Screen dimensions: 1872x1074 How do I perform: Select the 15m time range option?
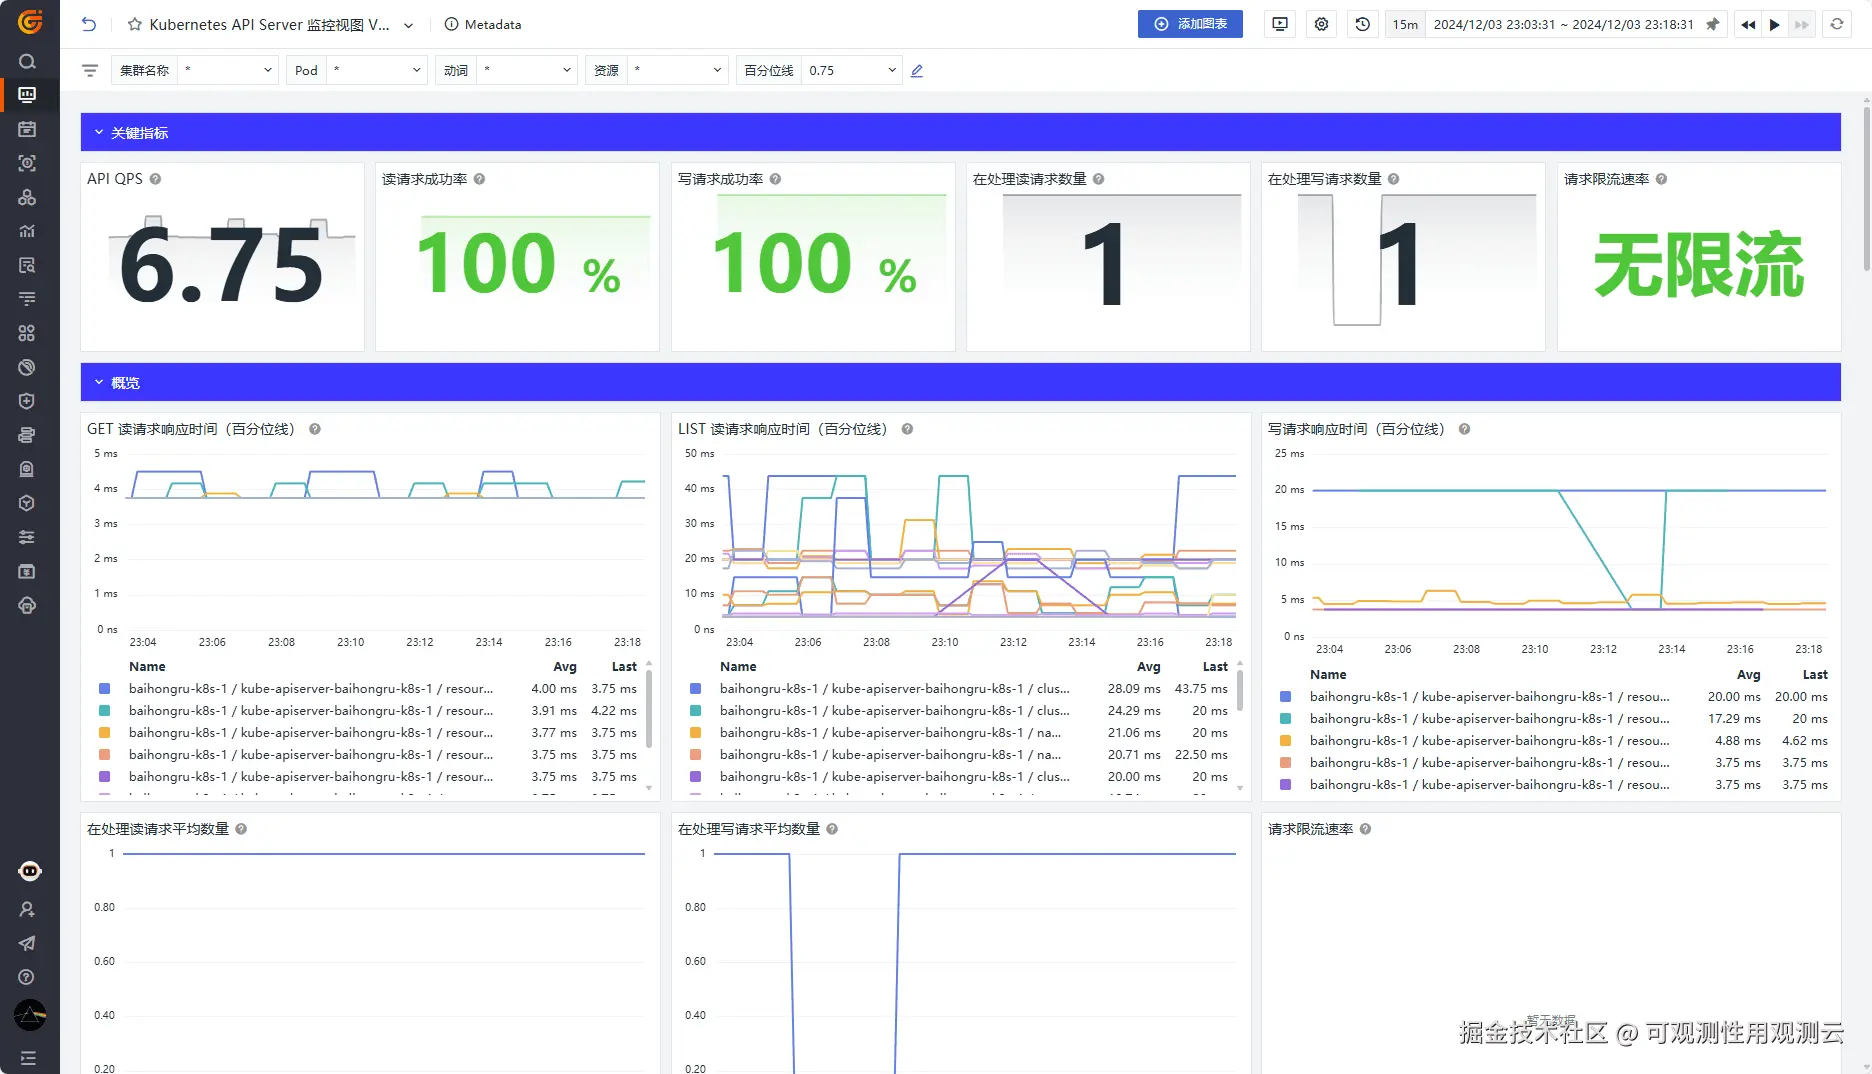[x=1405, y=24]
